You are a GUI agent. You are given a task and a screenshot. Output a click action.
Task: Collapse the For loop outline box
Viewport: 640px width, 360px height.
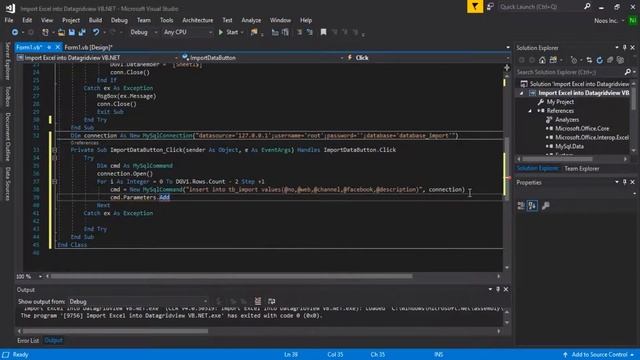tap(54, 182)
